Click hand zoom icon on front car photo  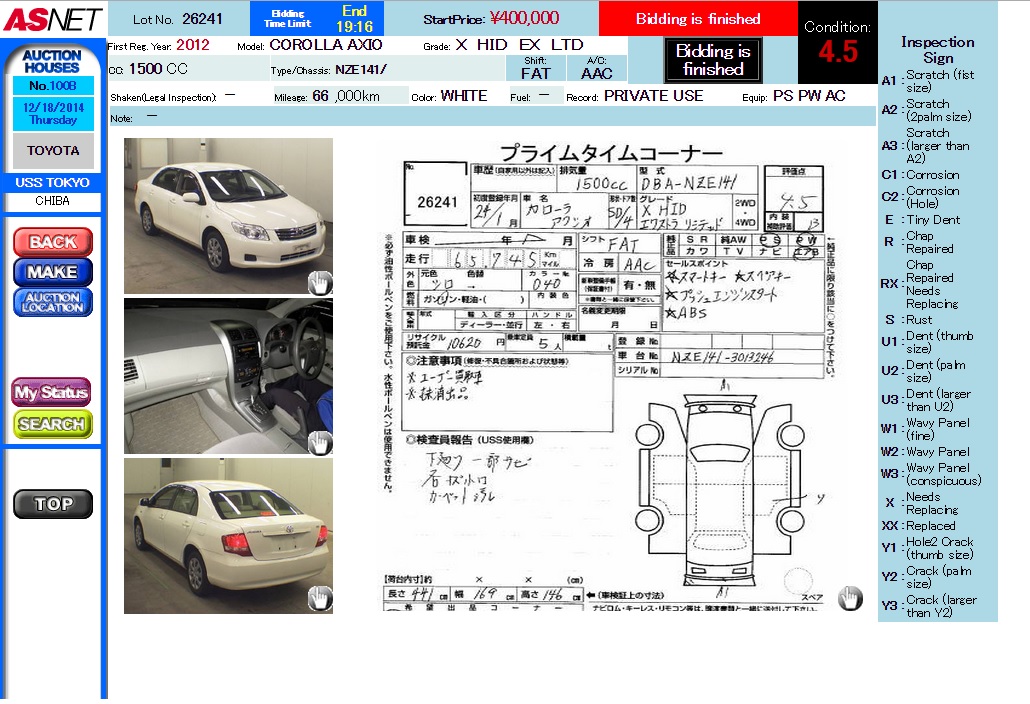[319, 282]
